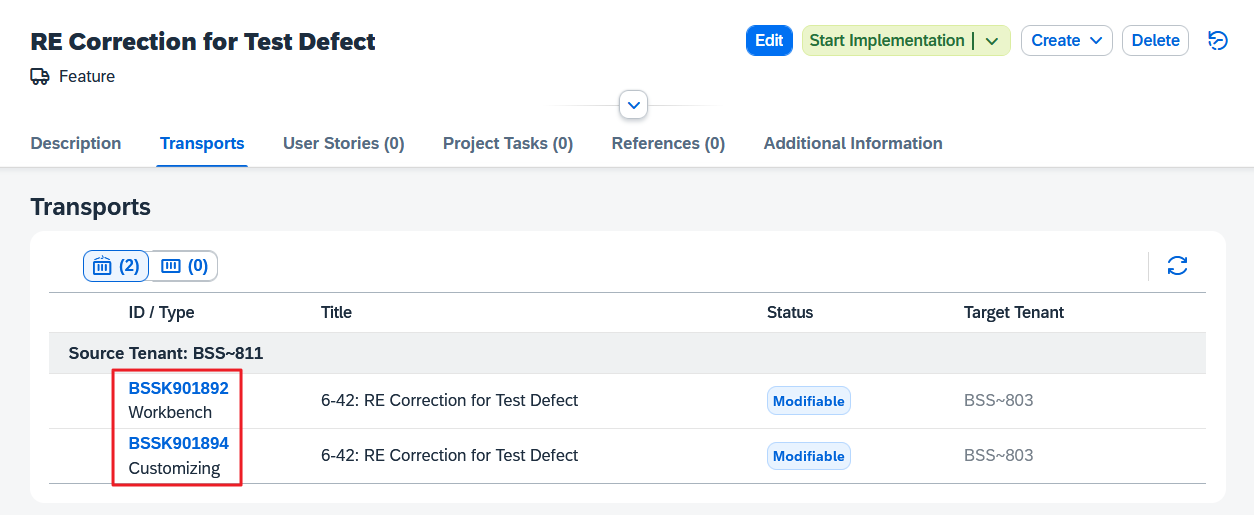Open the Start Implementation dropdown arrow
The width and height of the screenshot is (1254, 515).
(992, 41)
